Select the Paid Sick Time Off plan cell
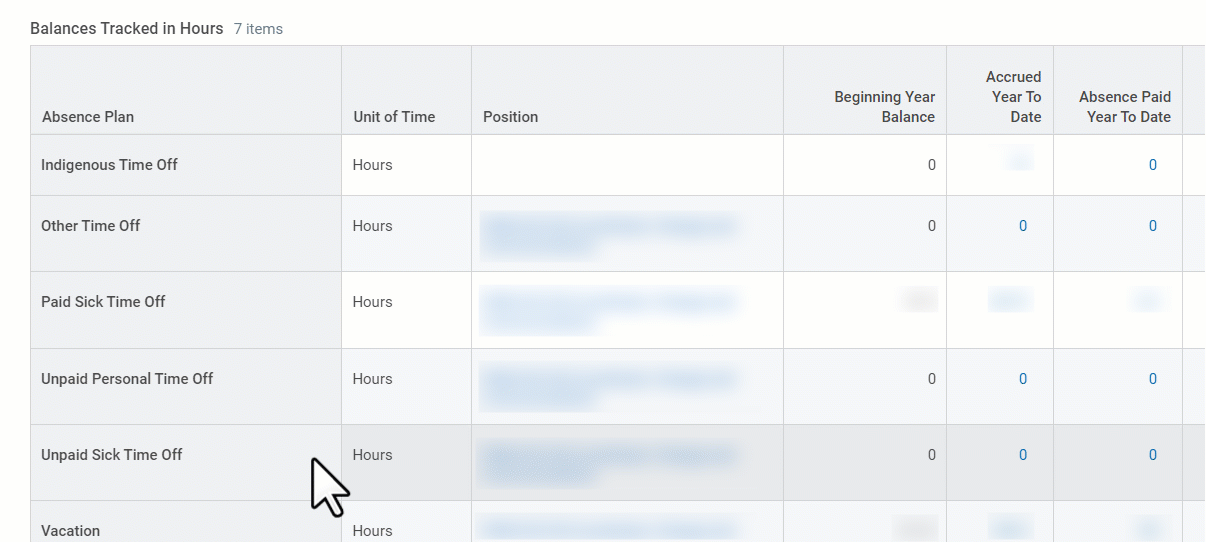The image size is (1206, 542). [x=103, y=302]
